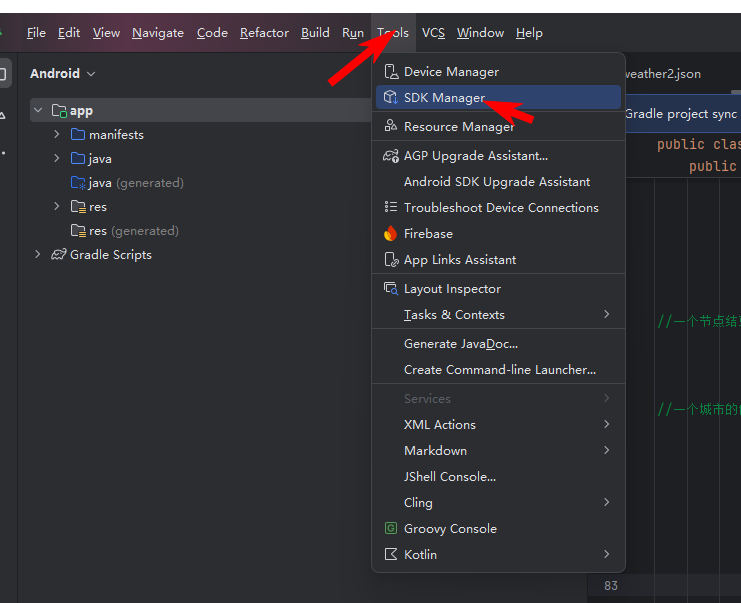
Task: Click the app module folder icon
Action: pyautogui.click(x=59, y=111)
